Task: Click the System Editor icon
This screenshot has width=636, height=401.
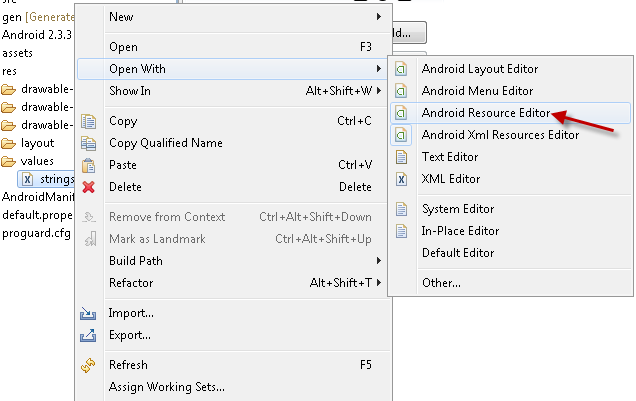Action: tap(402, 209)
